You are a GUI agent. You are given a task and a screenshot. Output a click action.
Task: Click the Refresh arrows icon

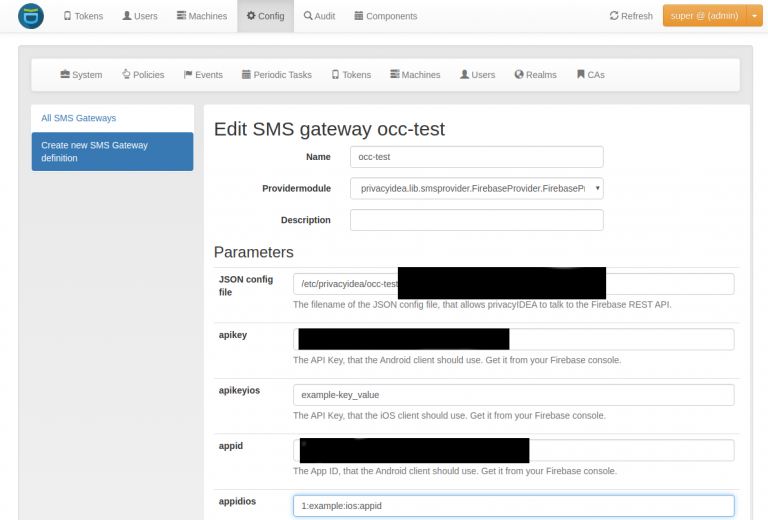(x=614, y=16)
